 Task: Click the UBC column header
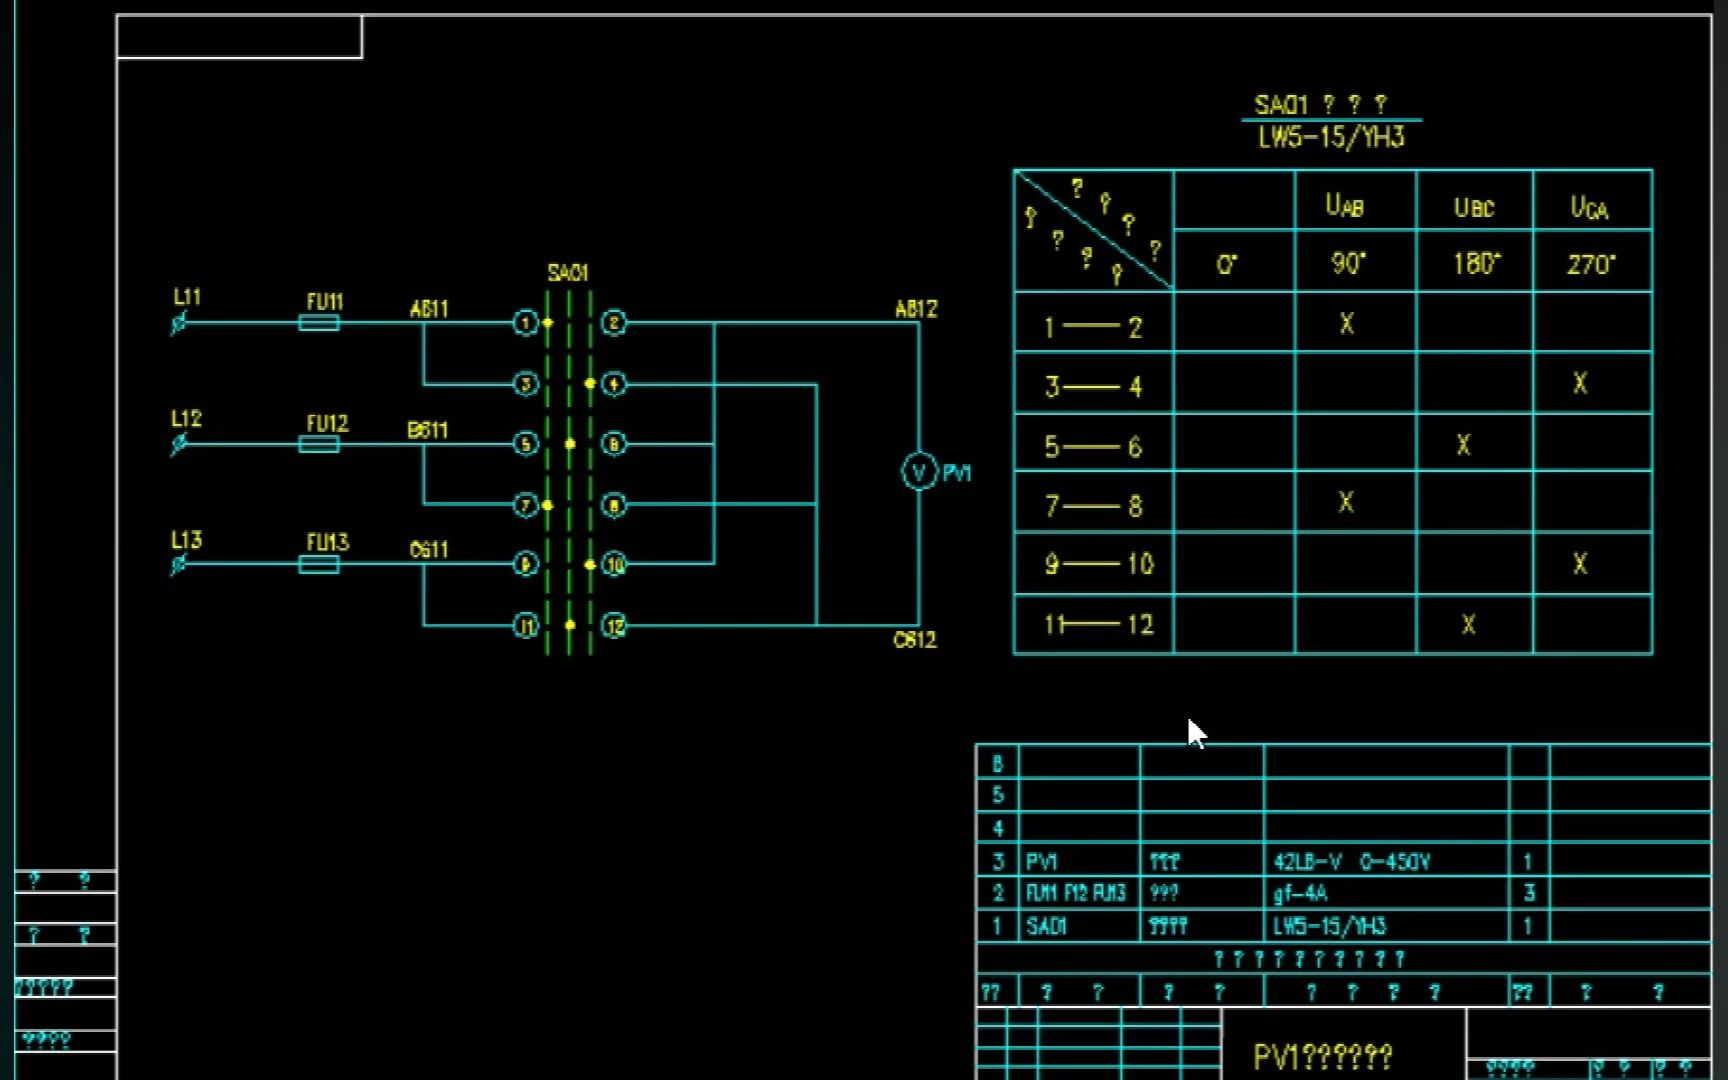[x=1474, y=208]
